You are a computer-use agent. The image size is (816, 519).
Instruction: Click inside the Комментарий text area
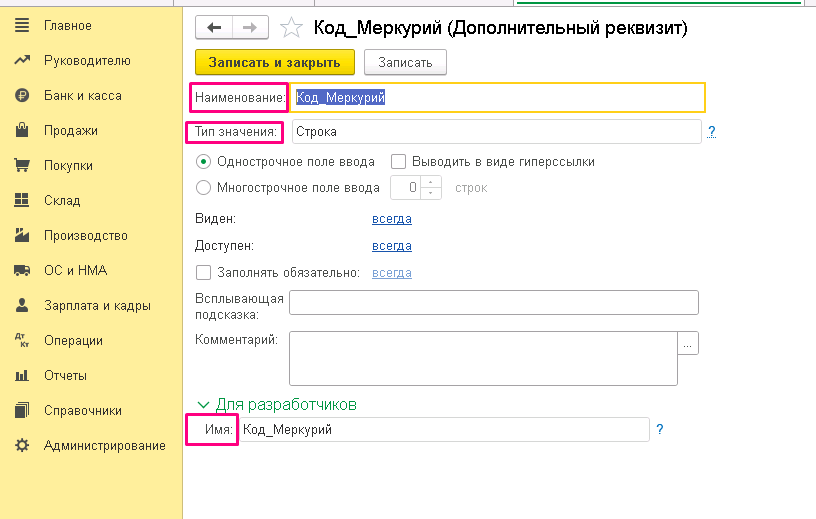[x=483, y=359]
